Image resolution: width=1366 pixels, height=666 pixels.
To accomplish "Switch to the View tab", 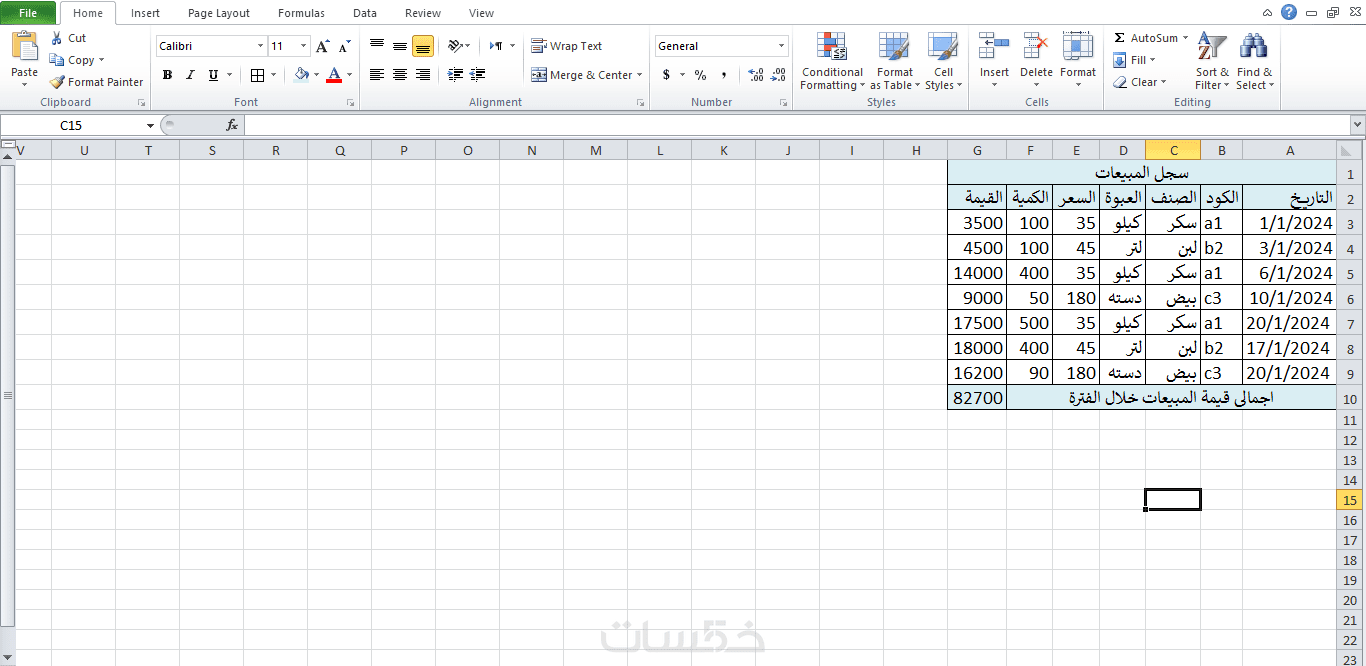I will click(481, 13).
